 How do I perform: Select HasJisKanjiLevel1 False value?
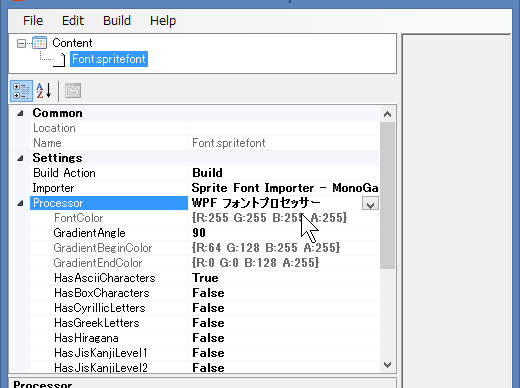(208, 353)
